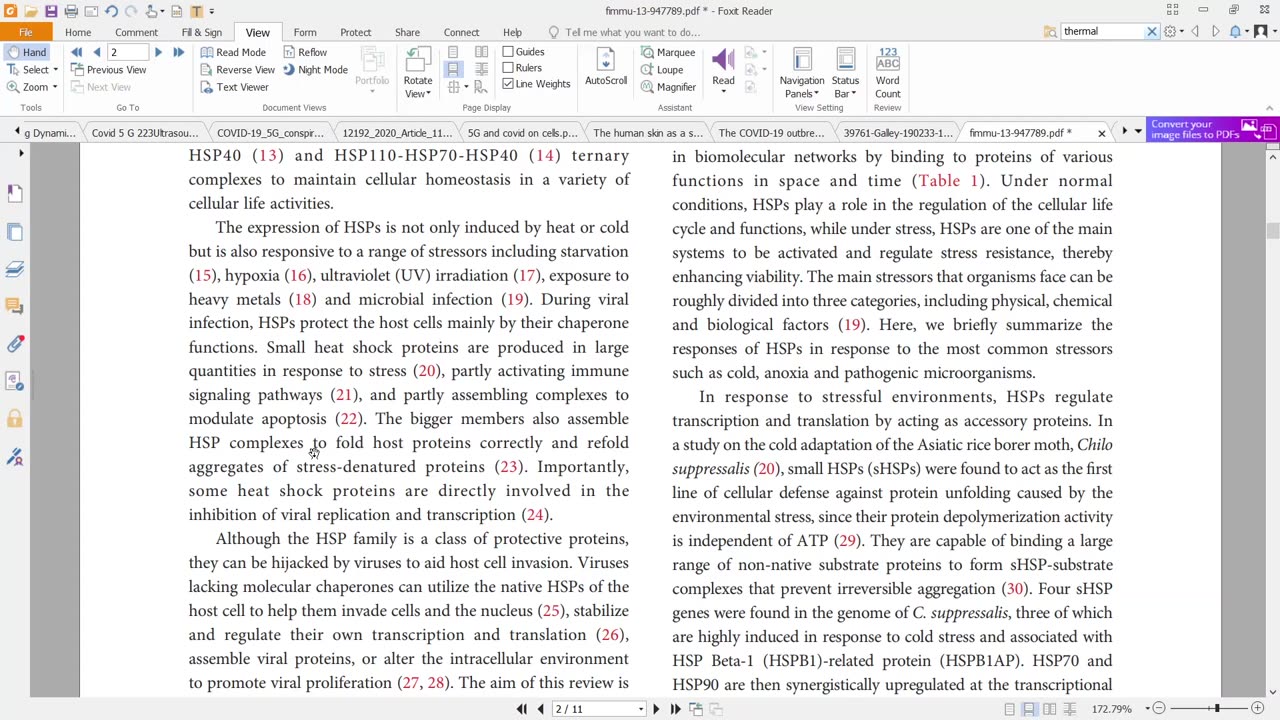Open Word Count
This screenshot has width=1280, height=720.
887,72
